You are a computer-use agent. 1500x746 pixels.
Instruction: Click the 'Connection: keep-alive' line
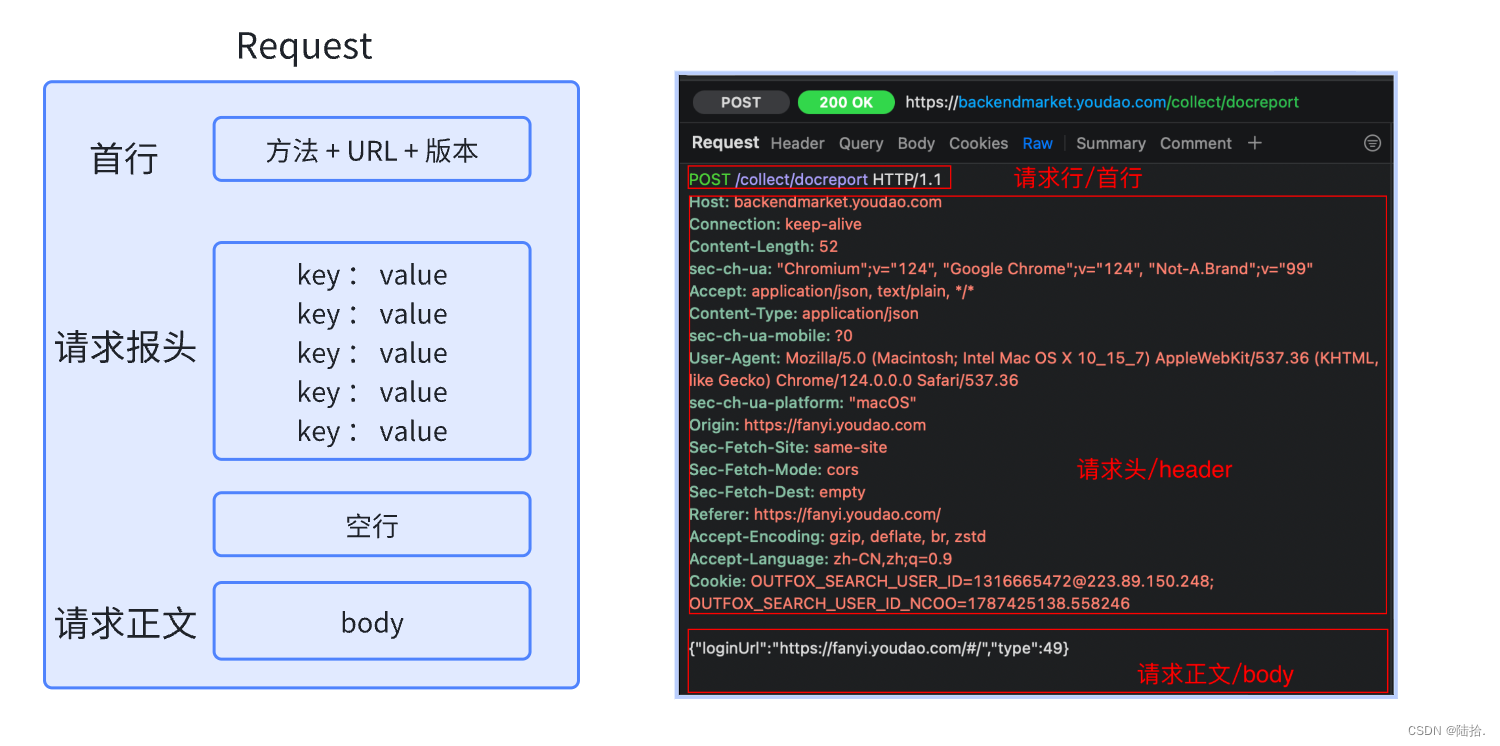(x=775, y=224)
